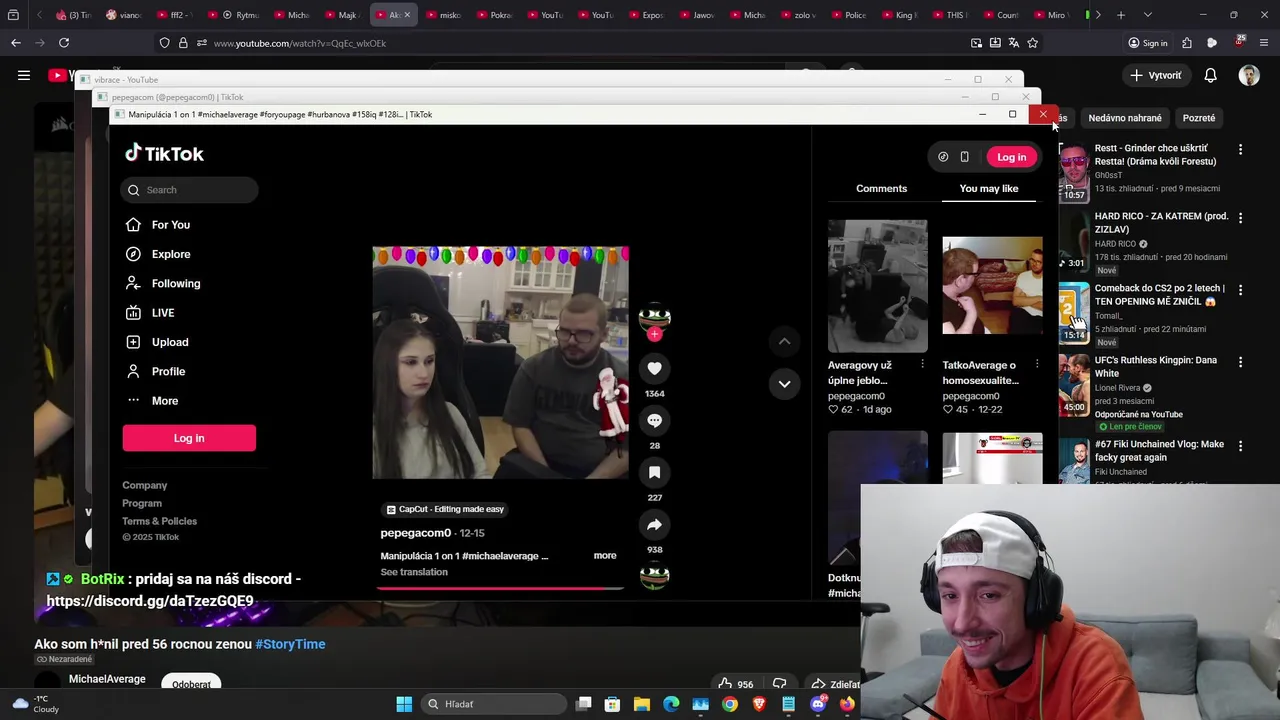This screenshot has width=1280, height=720.
Task: Like the TikTok video with the heart icon
Action: [654, 369]
